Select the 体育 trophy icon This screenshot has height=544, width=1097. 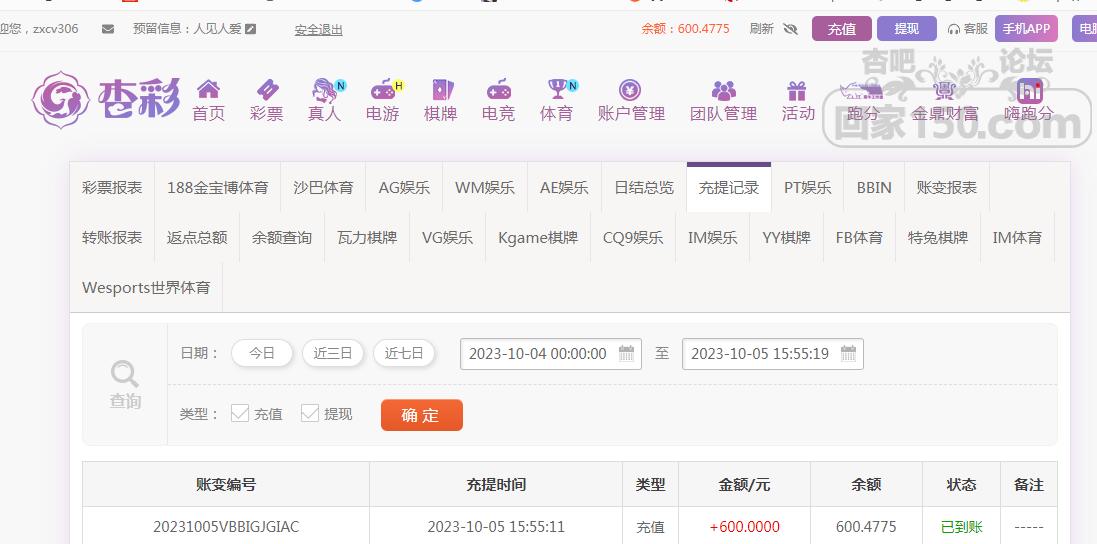pyautogui.click(x=558, y=90)
